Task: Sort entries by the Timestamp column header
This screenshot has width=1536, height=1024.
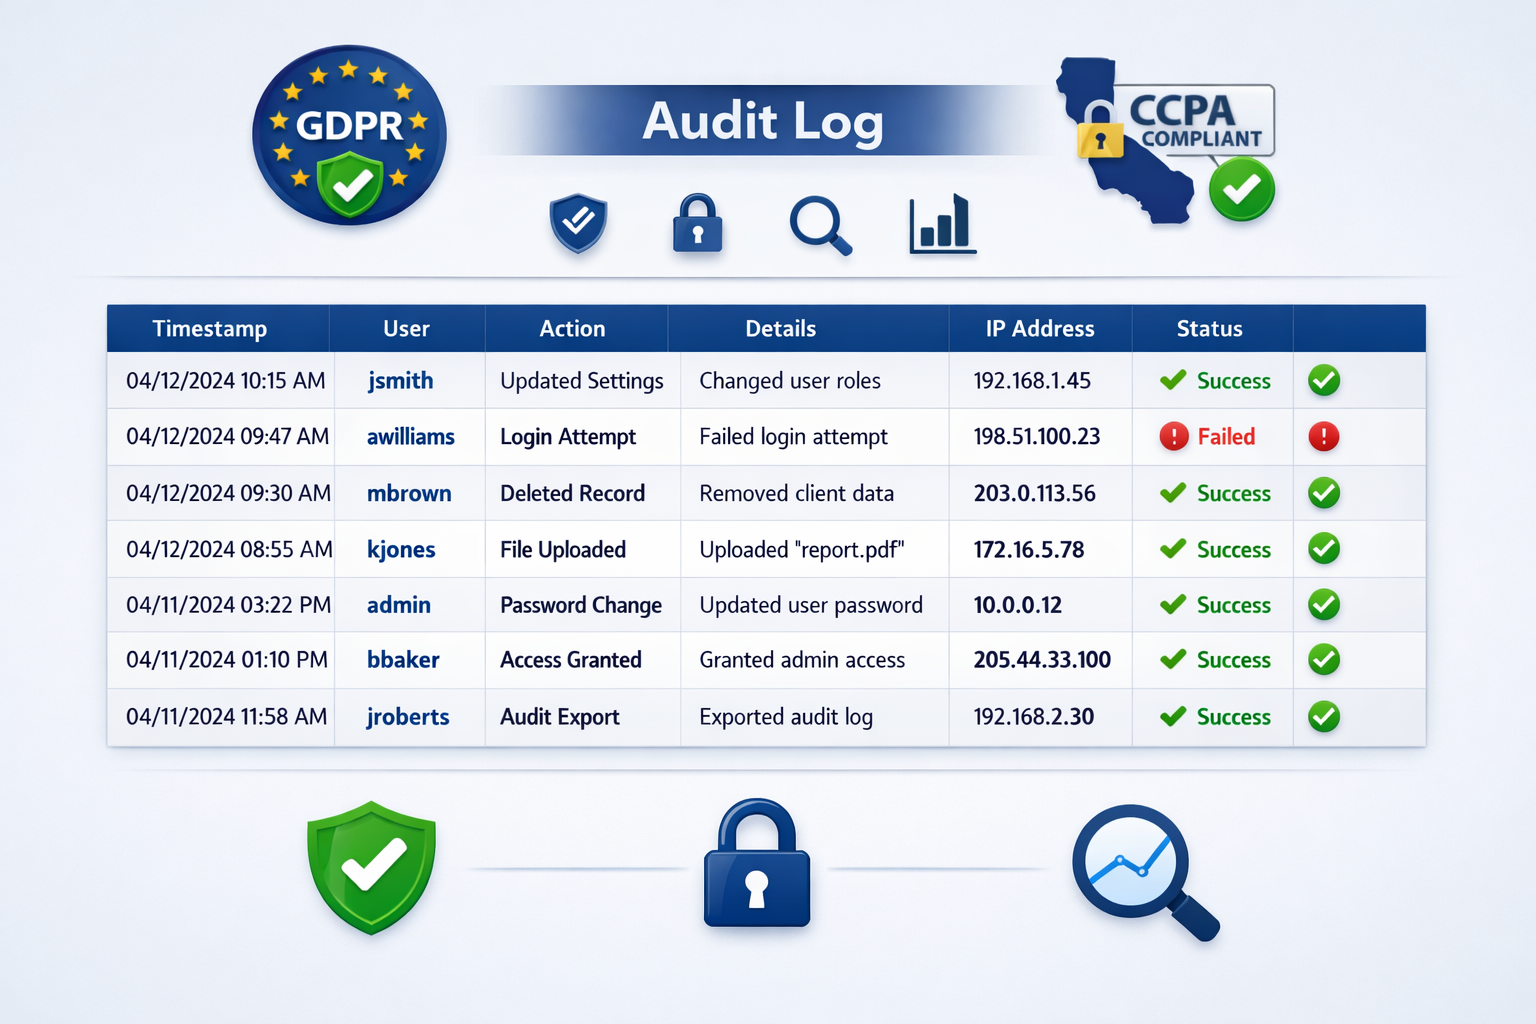Action: pos(210,328)
